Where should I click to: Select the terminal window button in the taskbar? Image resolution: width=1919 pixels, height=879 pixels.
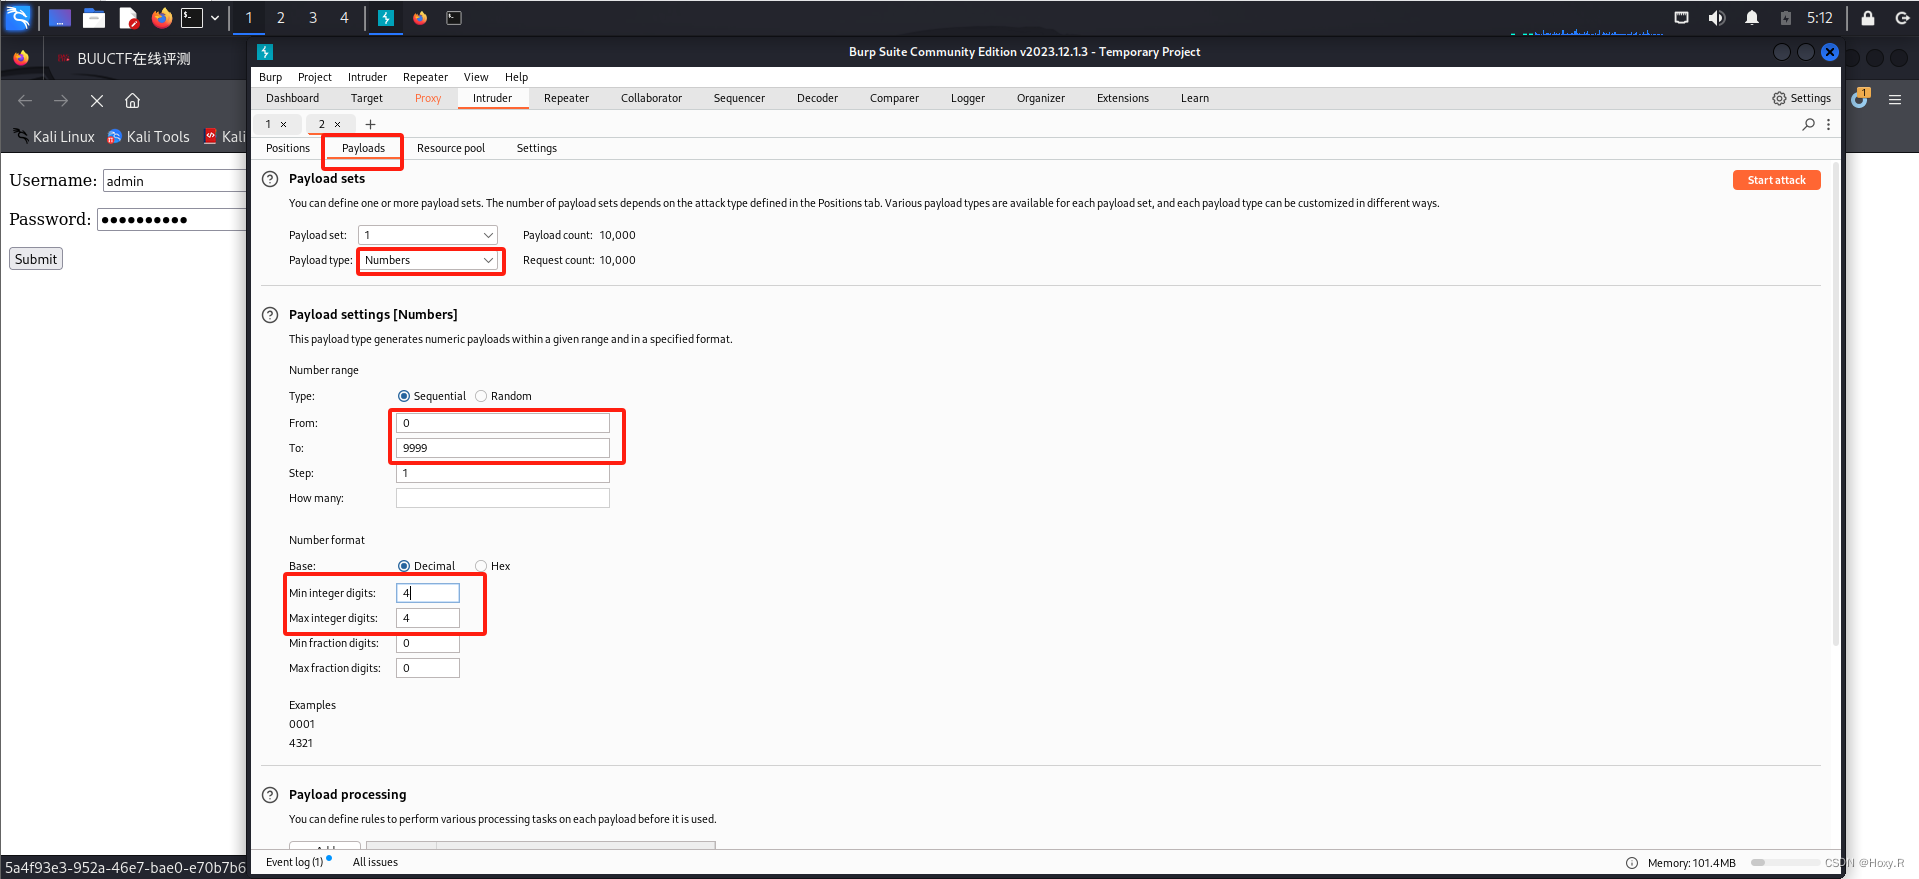pyautogui.click(x=454, y=18)
